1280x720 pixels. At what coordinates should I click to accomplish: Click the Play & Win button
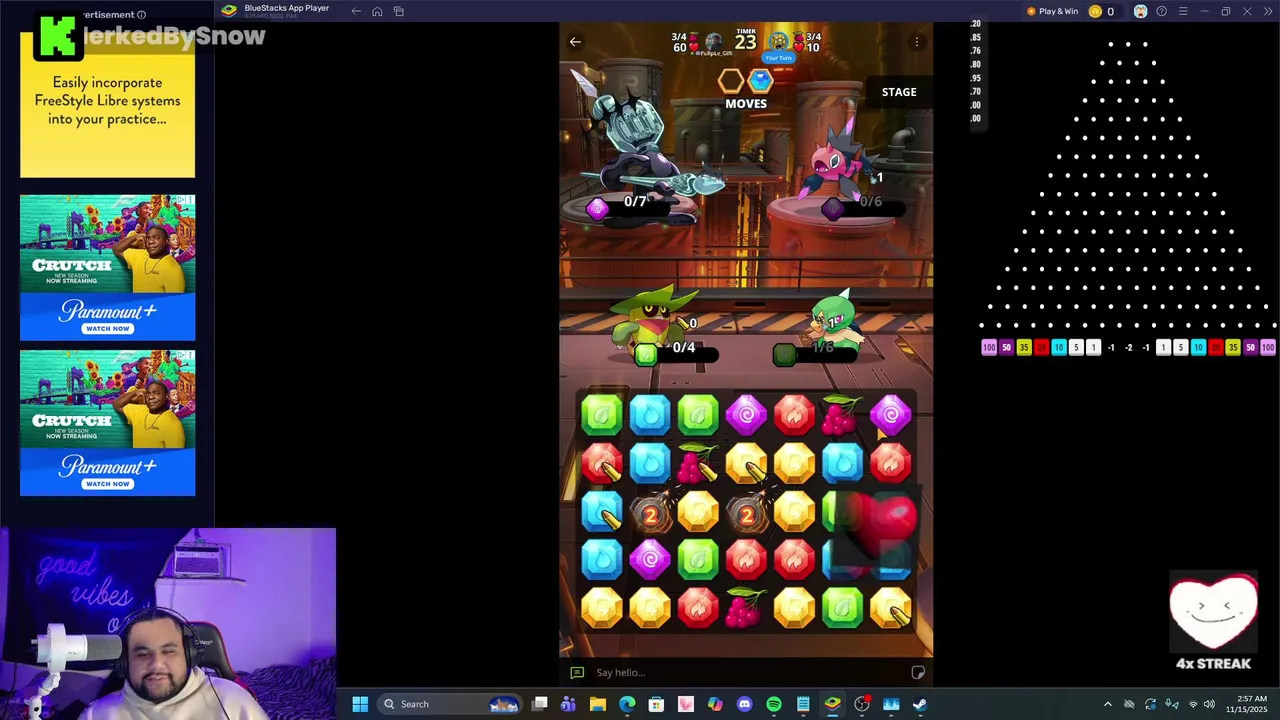click(x=1052, y=11)
